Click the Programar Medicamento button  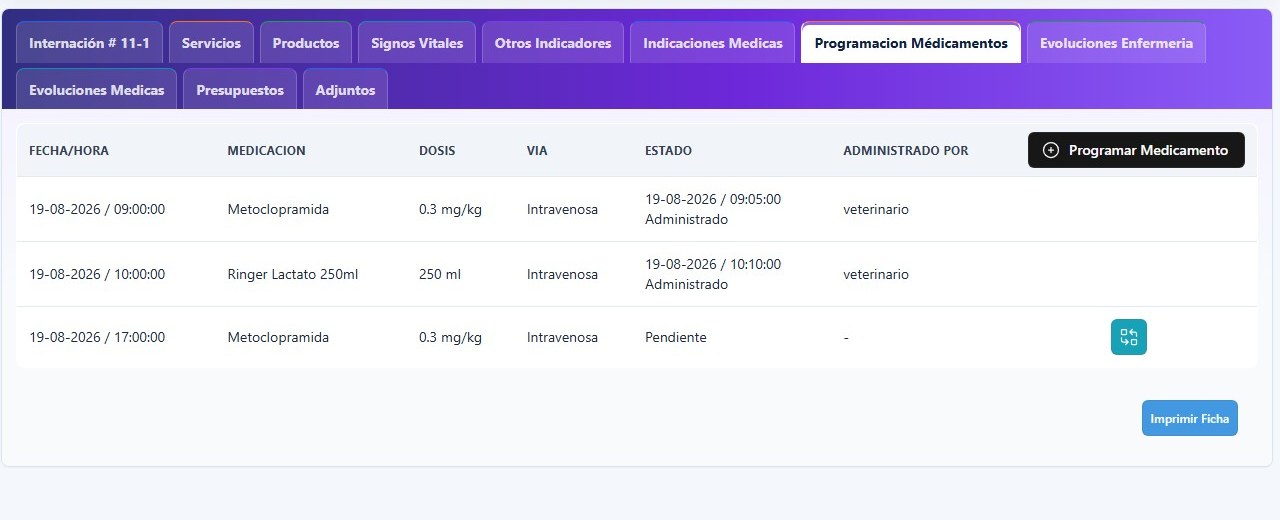click(1136, 150)
